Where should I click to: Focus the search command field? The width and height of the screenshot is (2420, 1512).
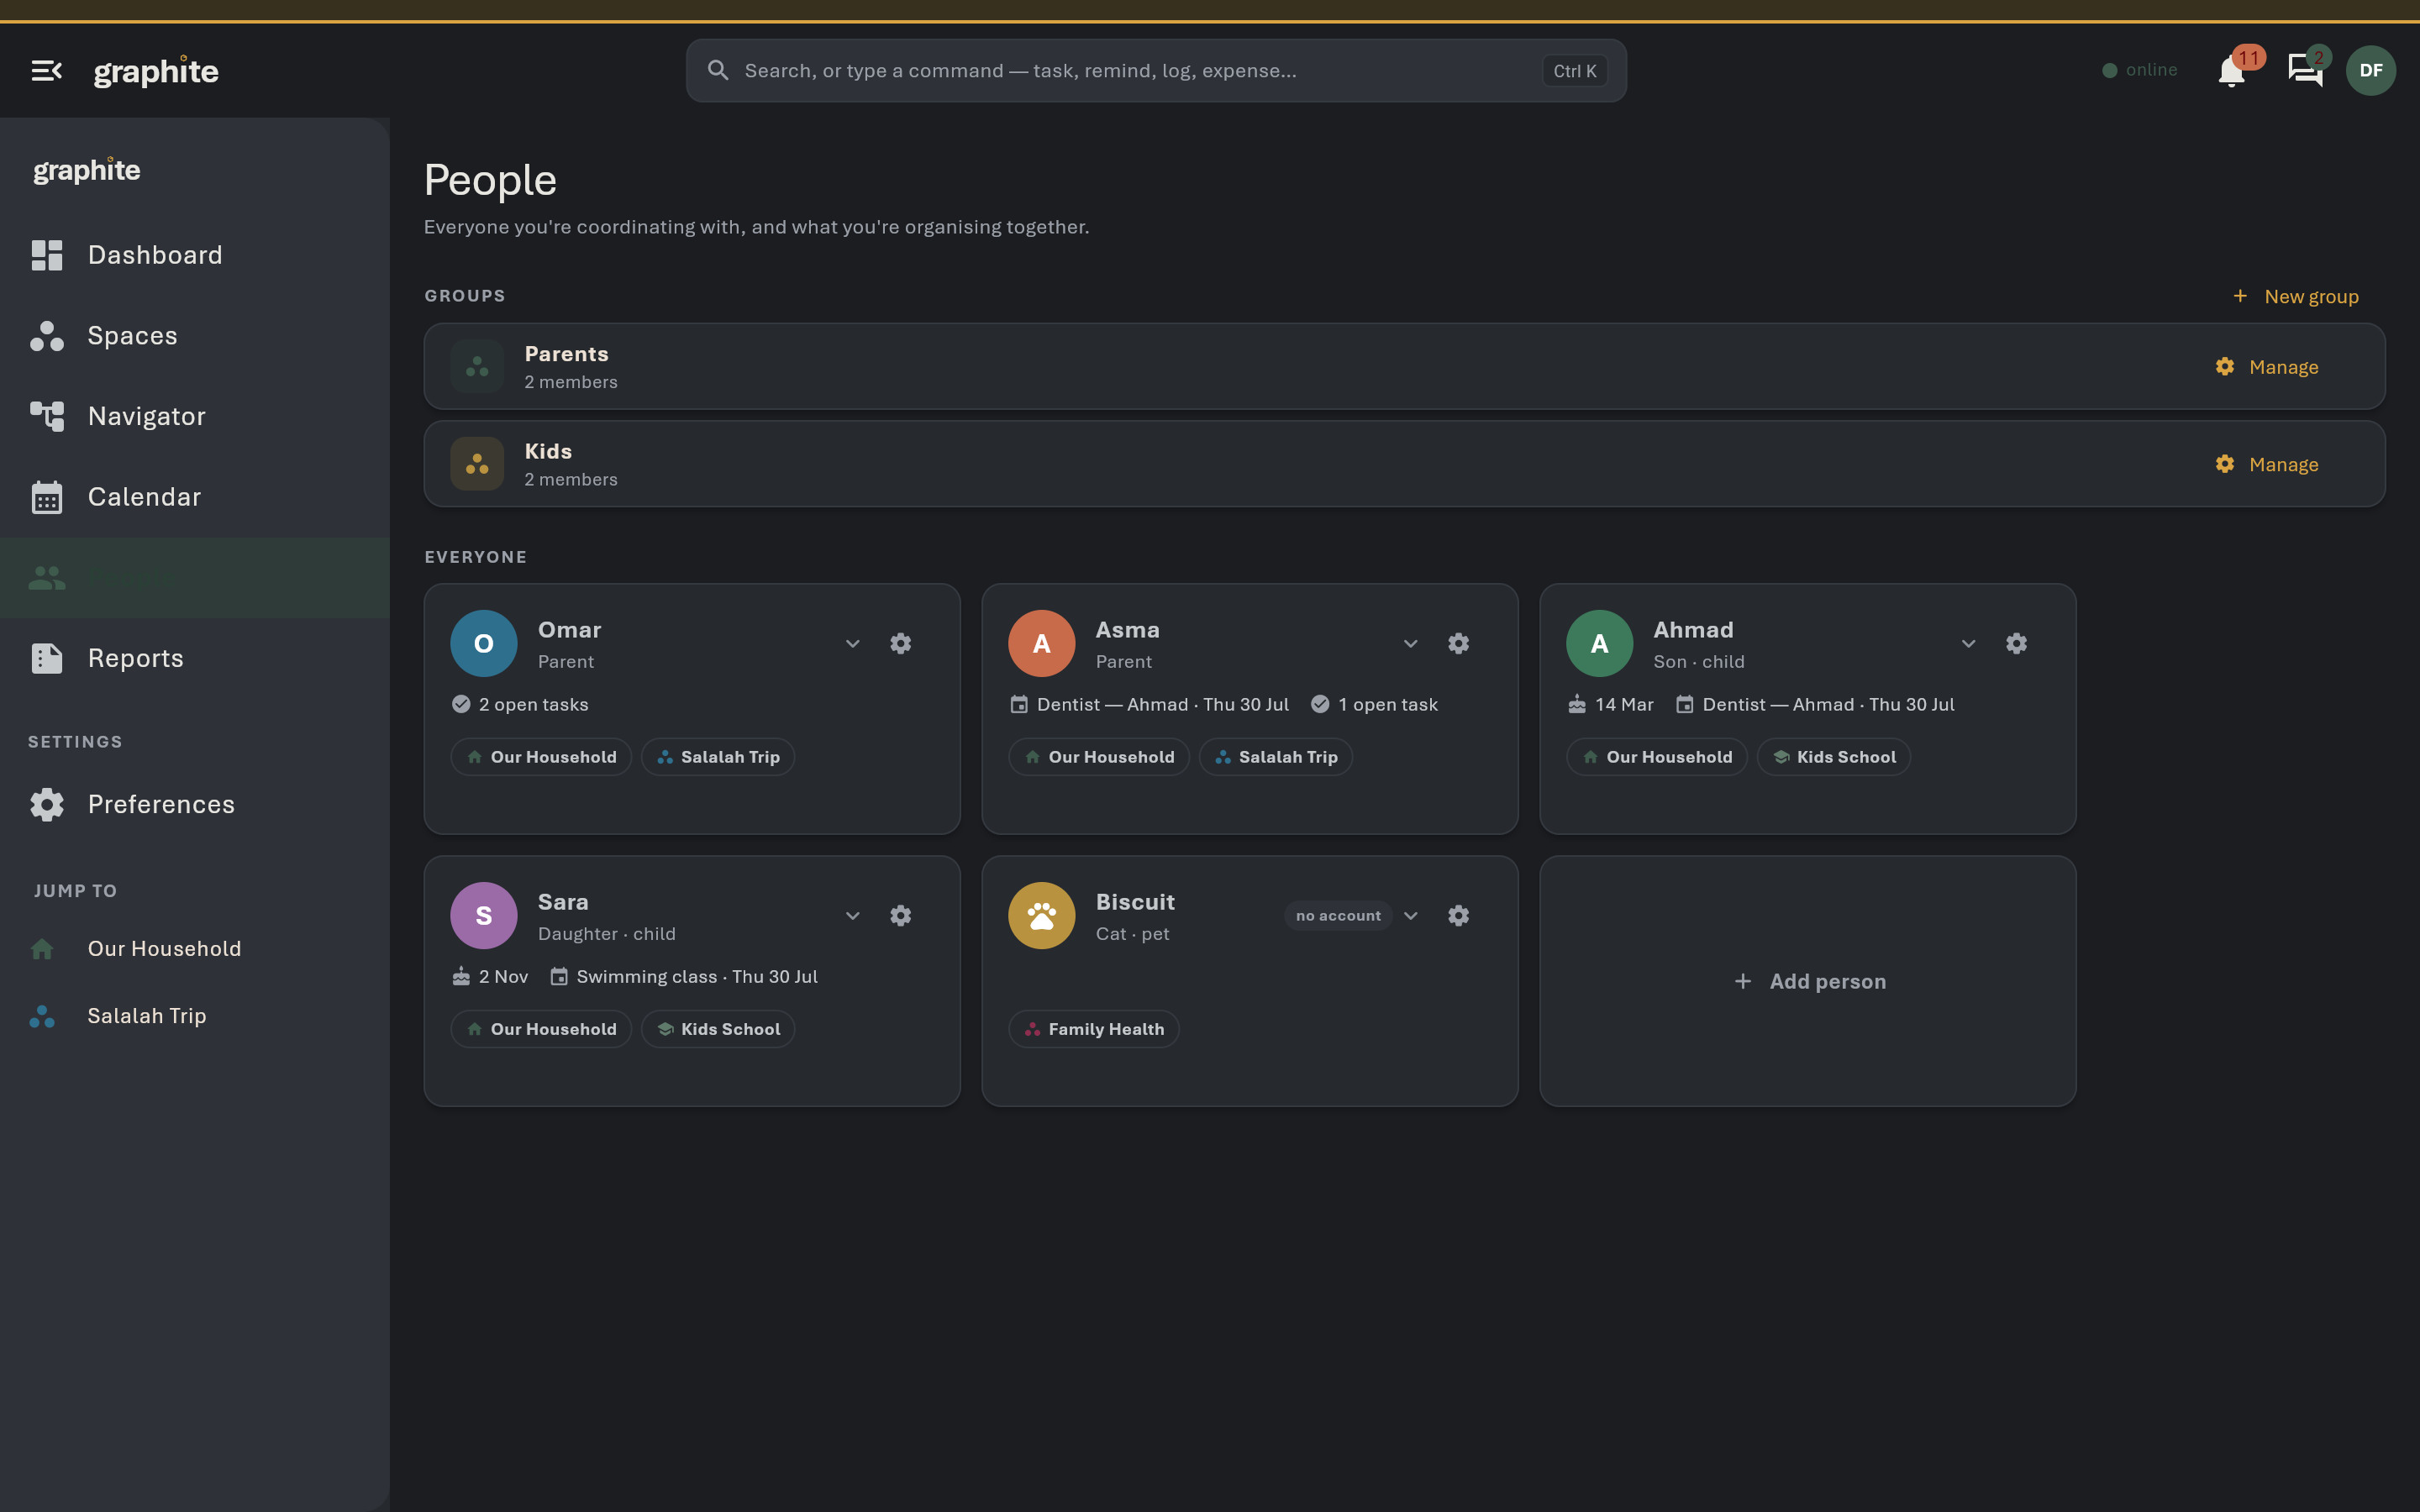point(1156,71)
